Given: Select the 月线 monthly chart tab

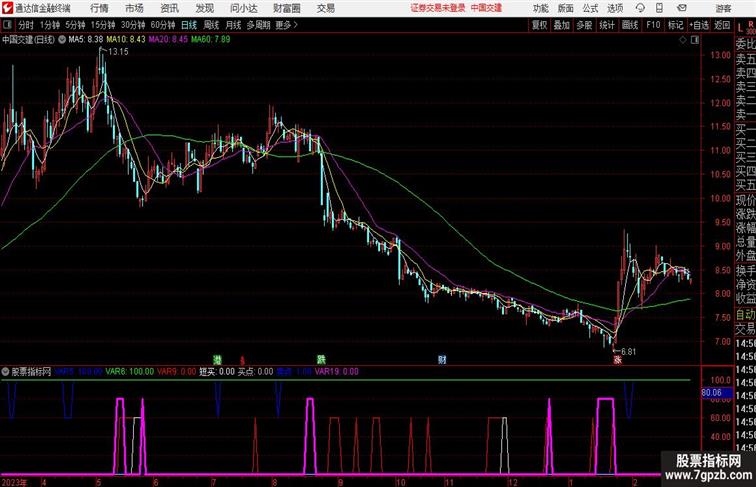Looking at the screenshot, I should tap(233, 25).
